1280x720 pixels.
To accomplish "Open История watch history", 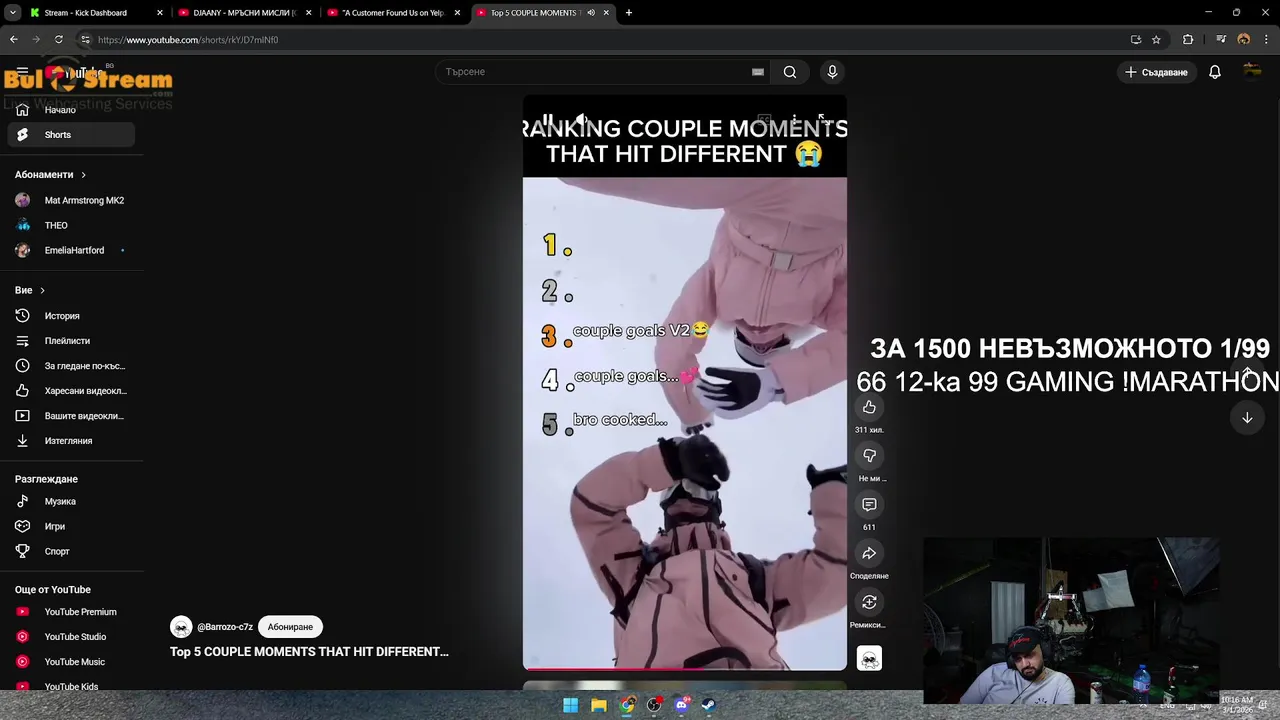I will point(71,316).
